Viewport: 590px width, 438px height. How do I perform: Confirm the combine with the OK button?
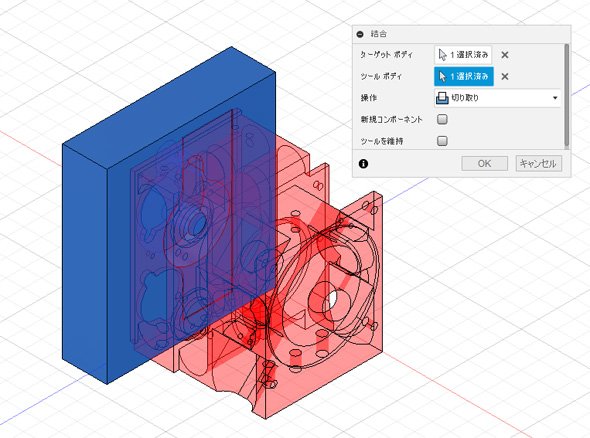(x=485, y=164)
